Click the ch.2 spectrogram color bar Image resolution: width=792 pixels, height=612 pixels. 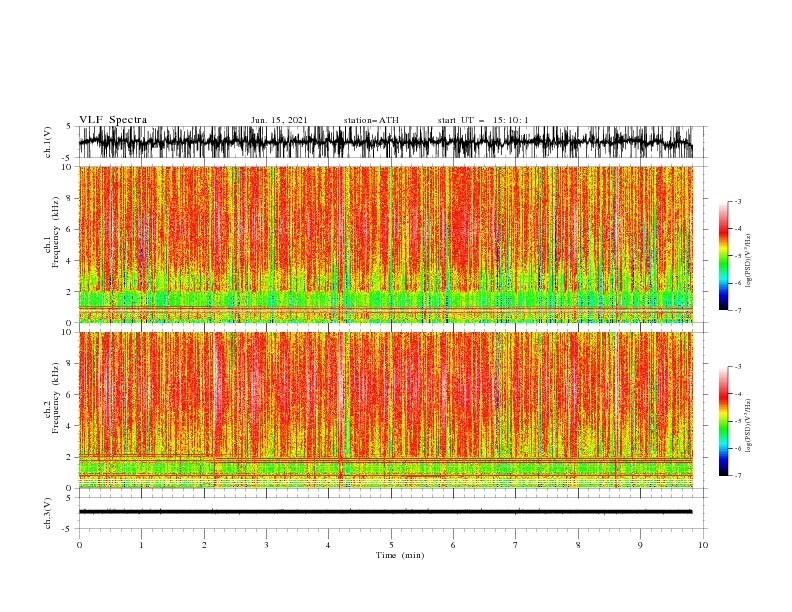[x=723, y=421]
